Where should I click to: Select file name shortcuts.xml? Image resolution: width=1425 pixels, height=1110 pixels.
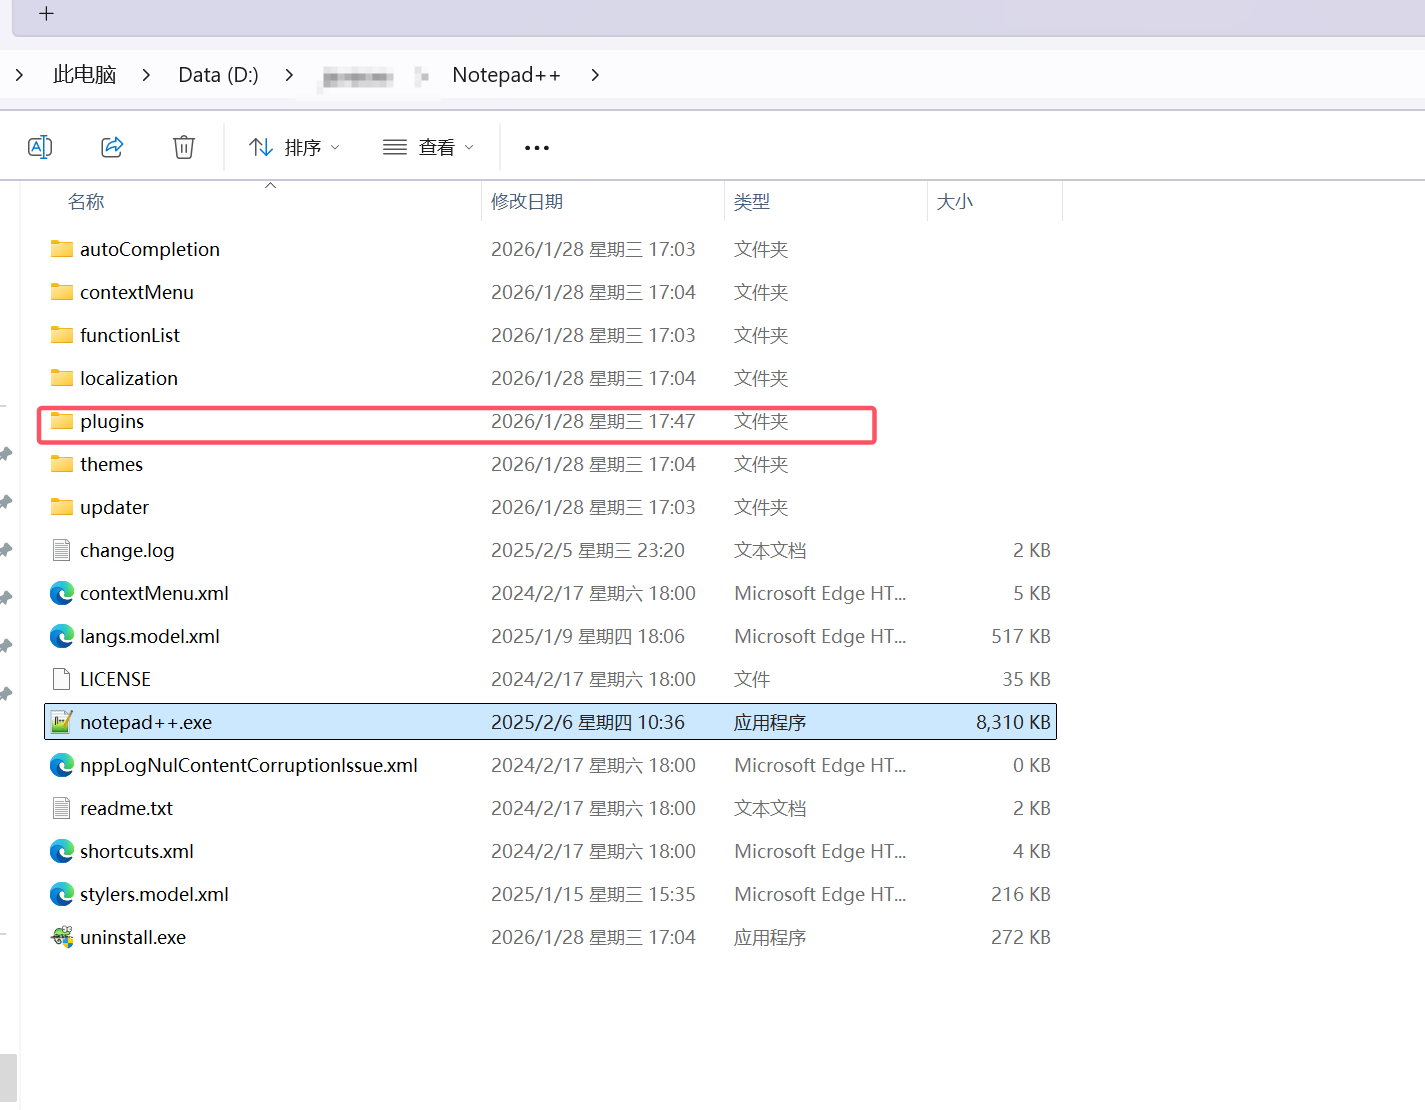point(137,851)
